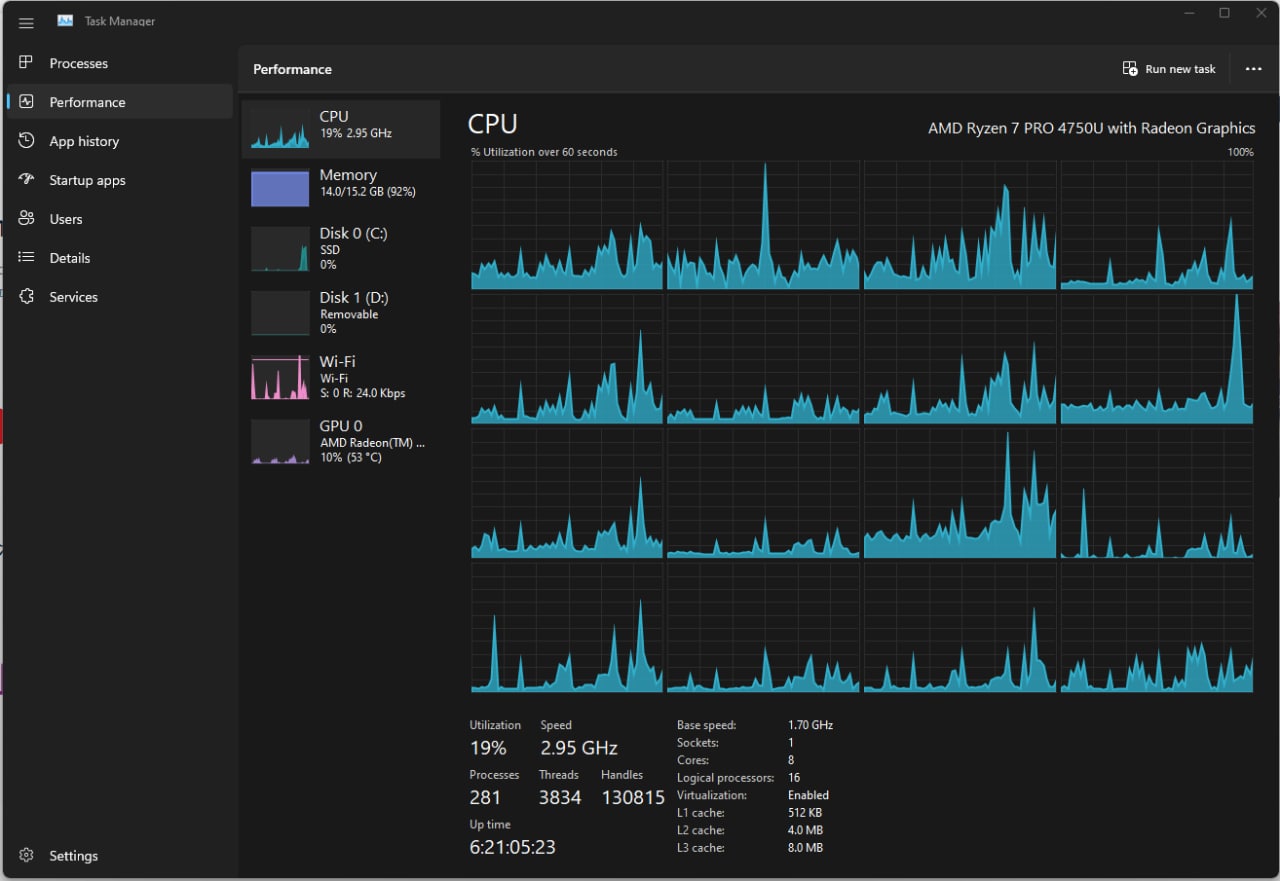Screen dimensions: 1280x881
Task: Open Settings via the gear icon
Action: click(27, 856)
